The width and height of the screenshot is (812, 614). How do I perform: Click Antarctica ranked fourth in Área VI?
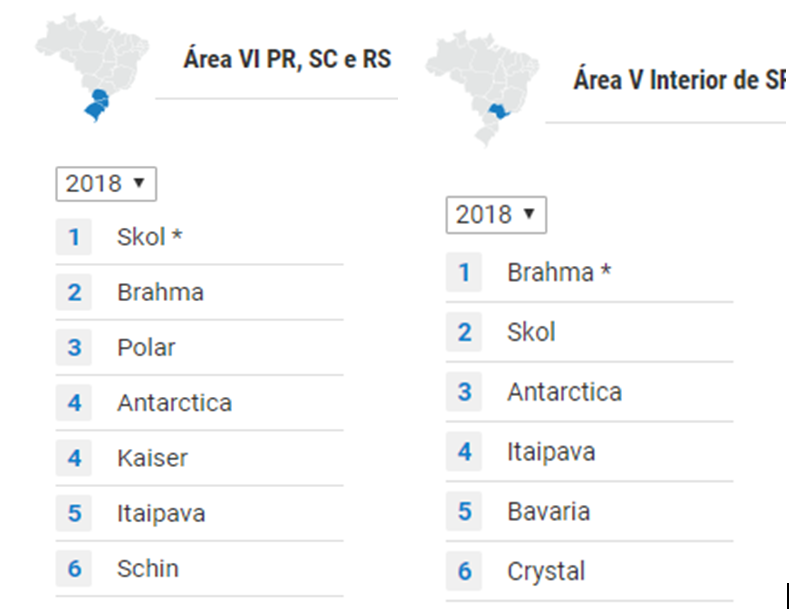pyautogui.click(x=175, y=403)
